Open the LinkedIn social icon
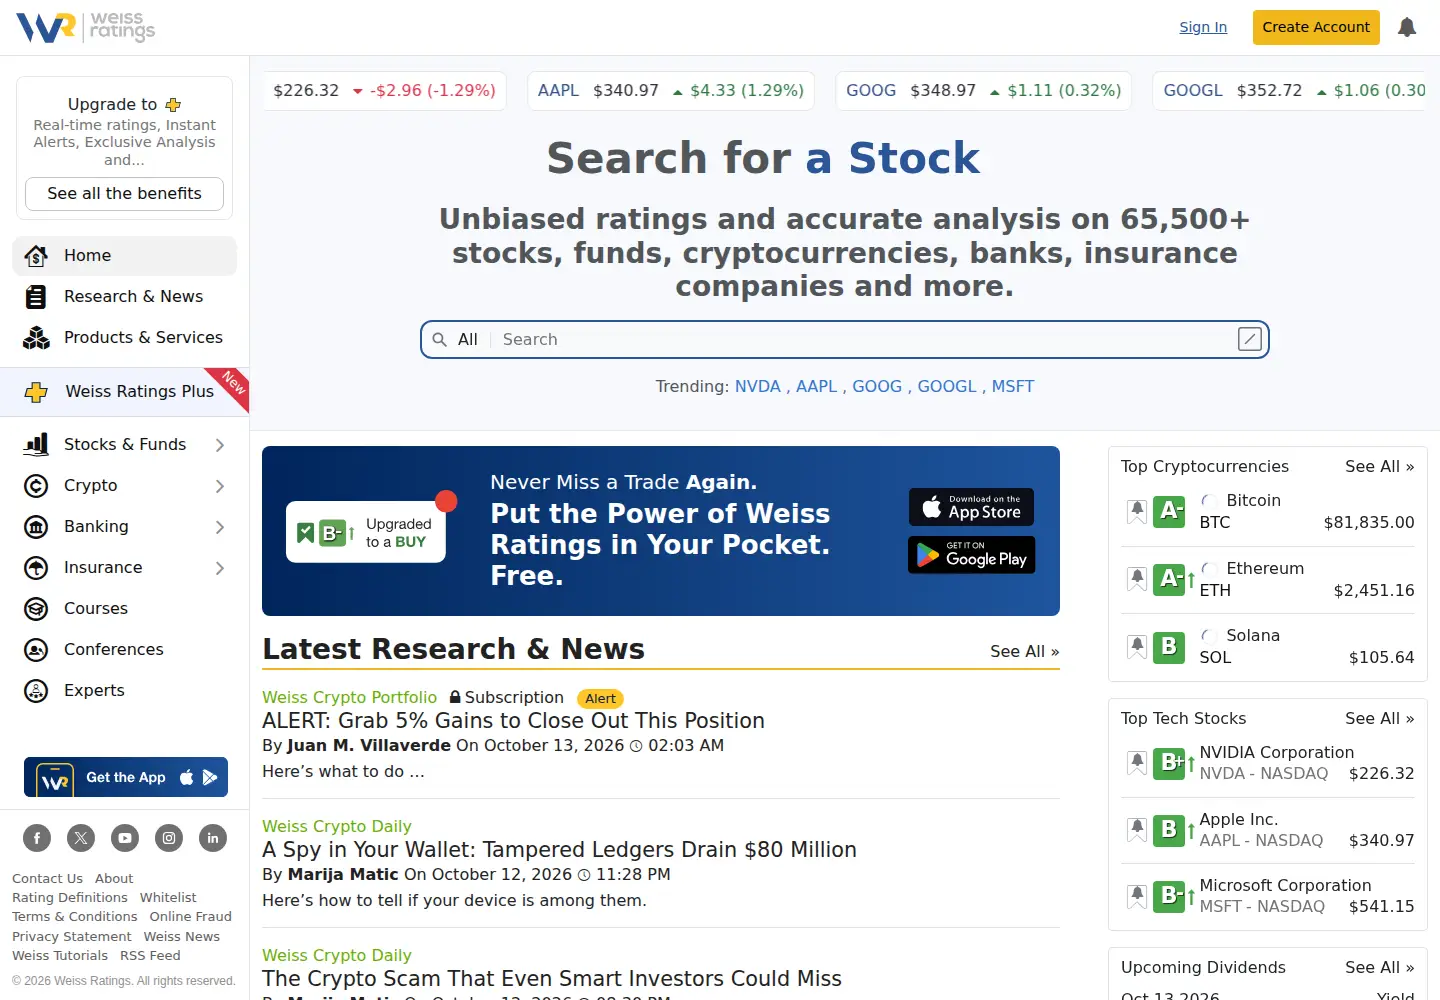Screen dimensions: 1440x1000 tap(213, 838)
